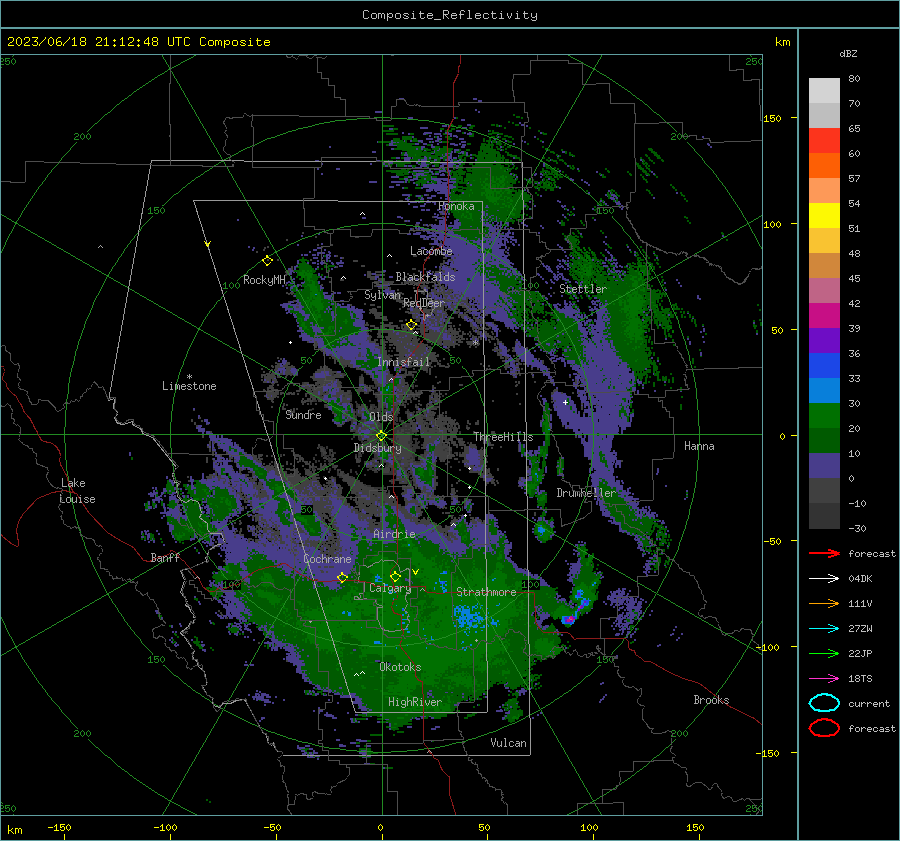
Task: Click the Olds city label
Action: pyautogui.click(x=381, y=416)
